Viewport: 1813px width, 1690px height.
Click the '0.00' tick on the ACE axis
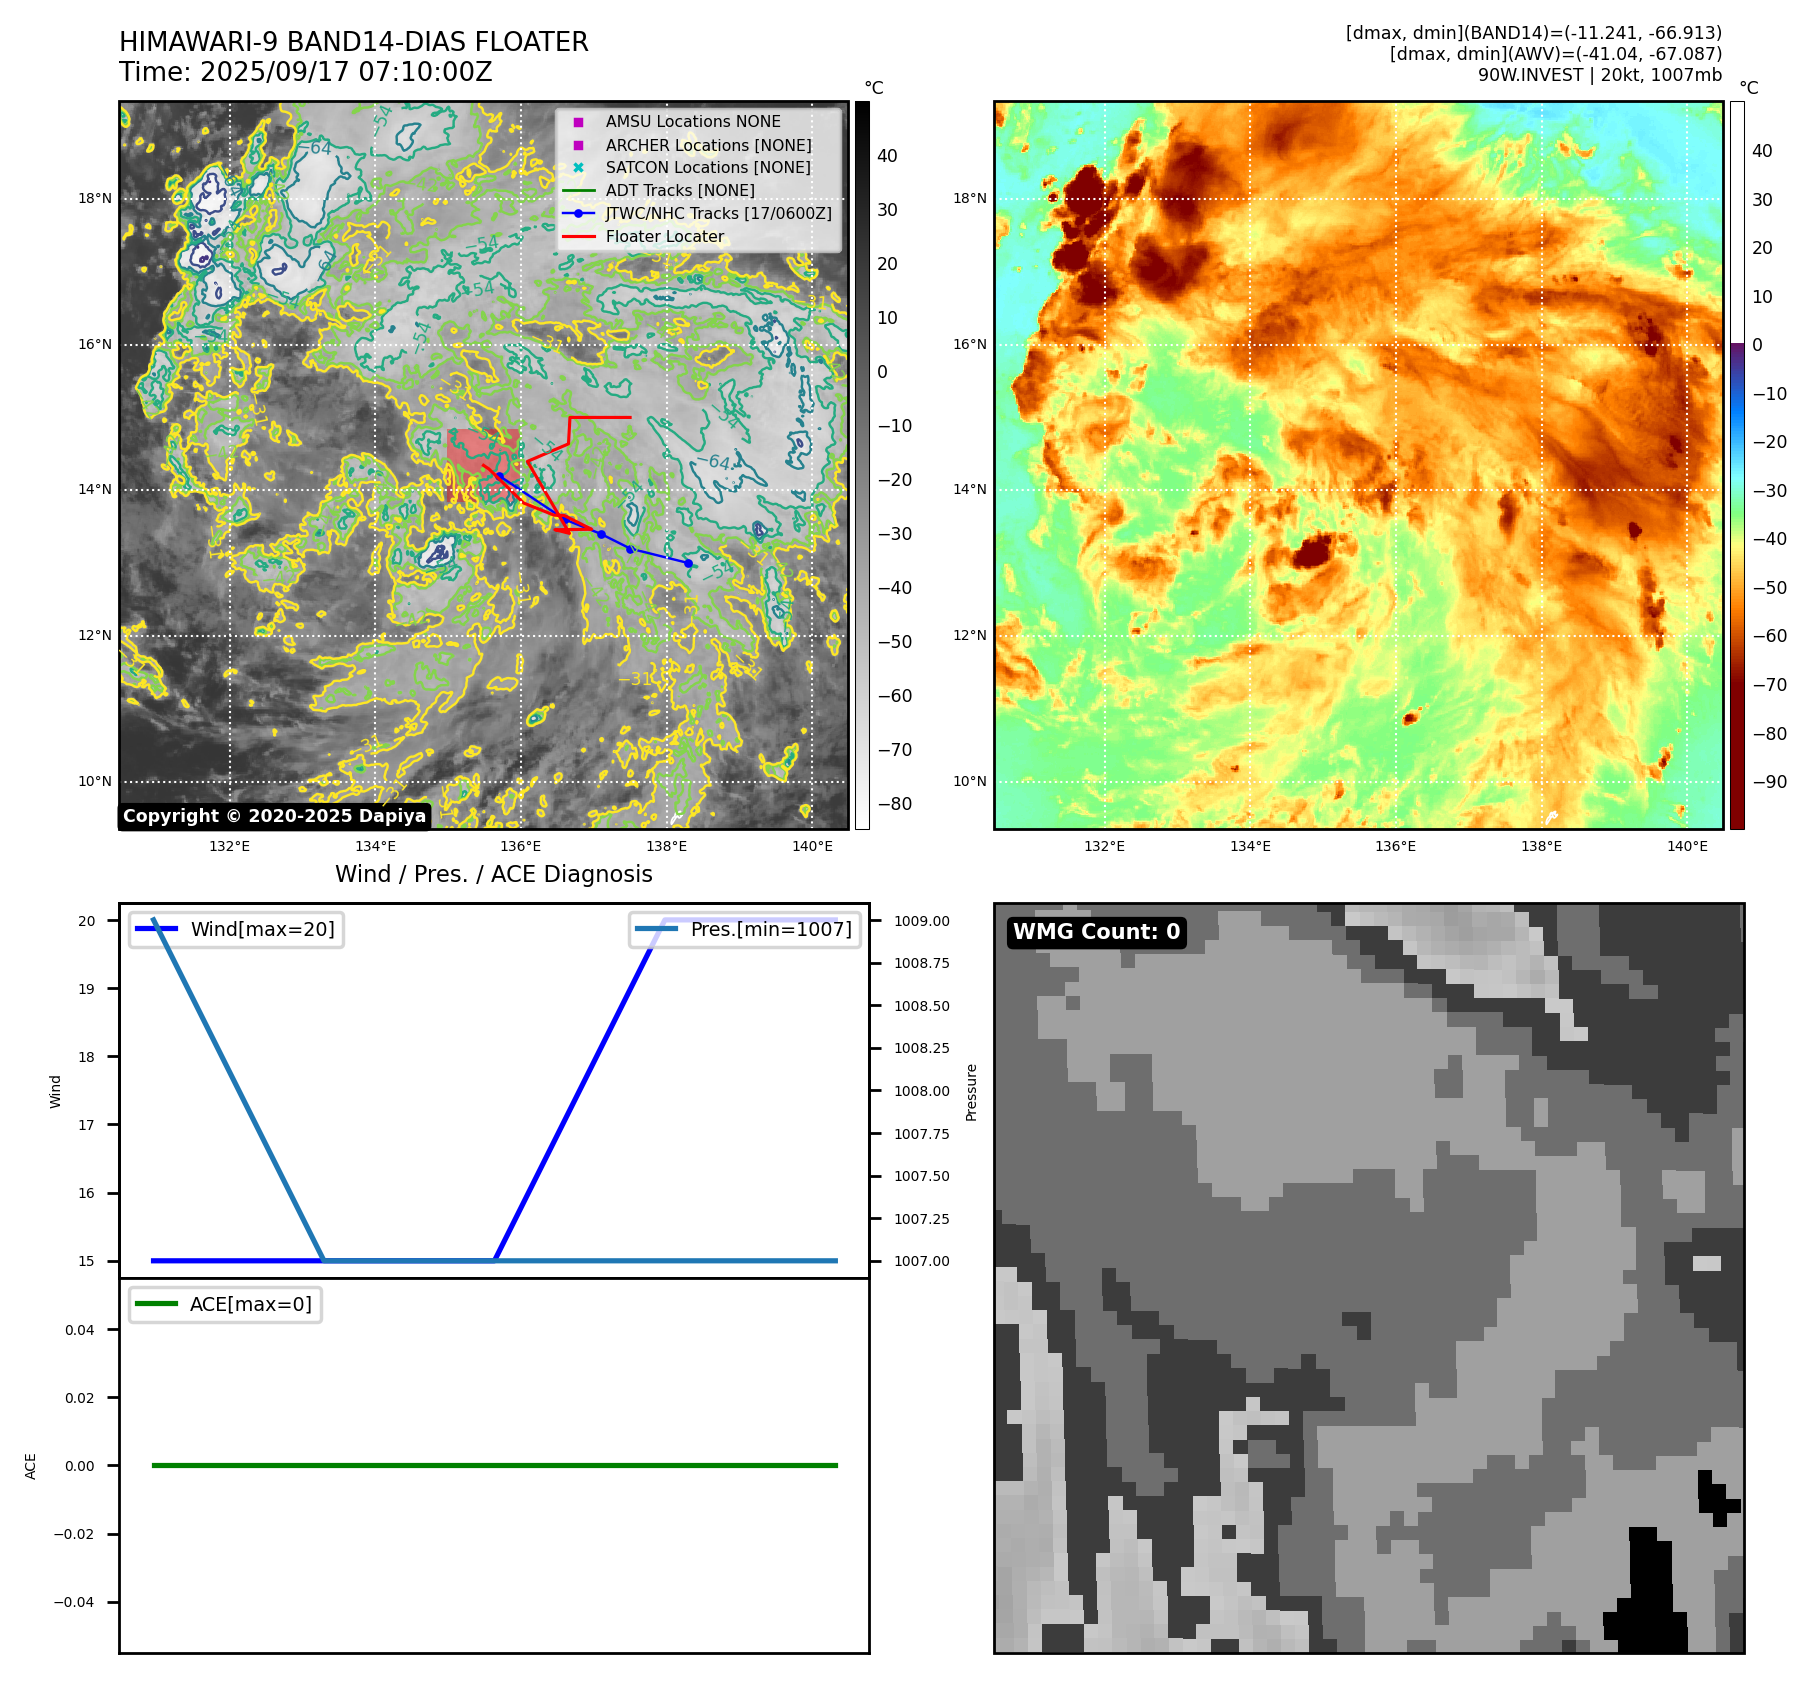(80, 1467)
